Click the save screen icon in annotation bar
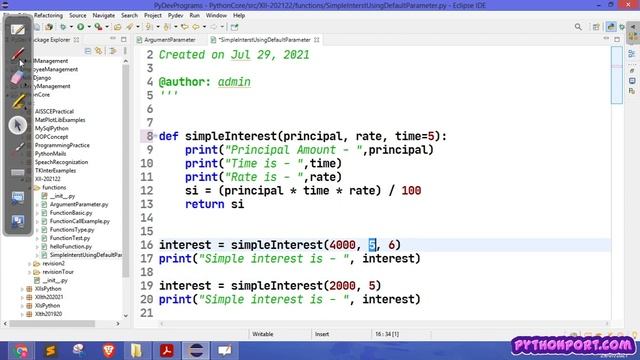The image size is (640, 360). coord(18,221)
